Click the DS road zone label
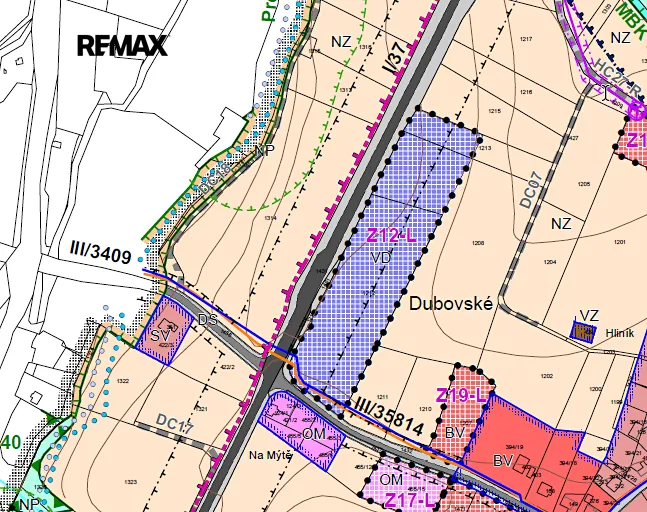This screenshot has width=647, height=512. [x=208, y=320]
